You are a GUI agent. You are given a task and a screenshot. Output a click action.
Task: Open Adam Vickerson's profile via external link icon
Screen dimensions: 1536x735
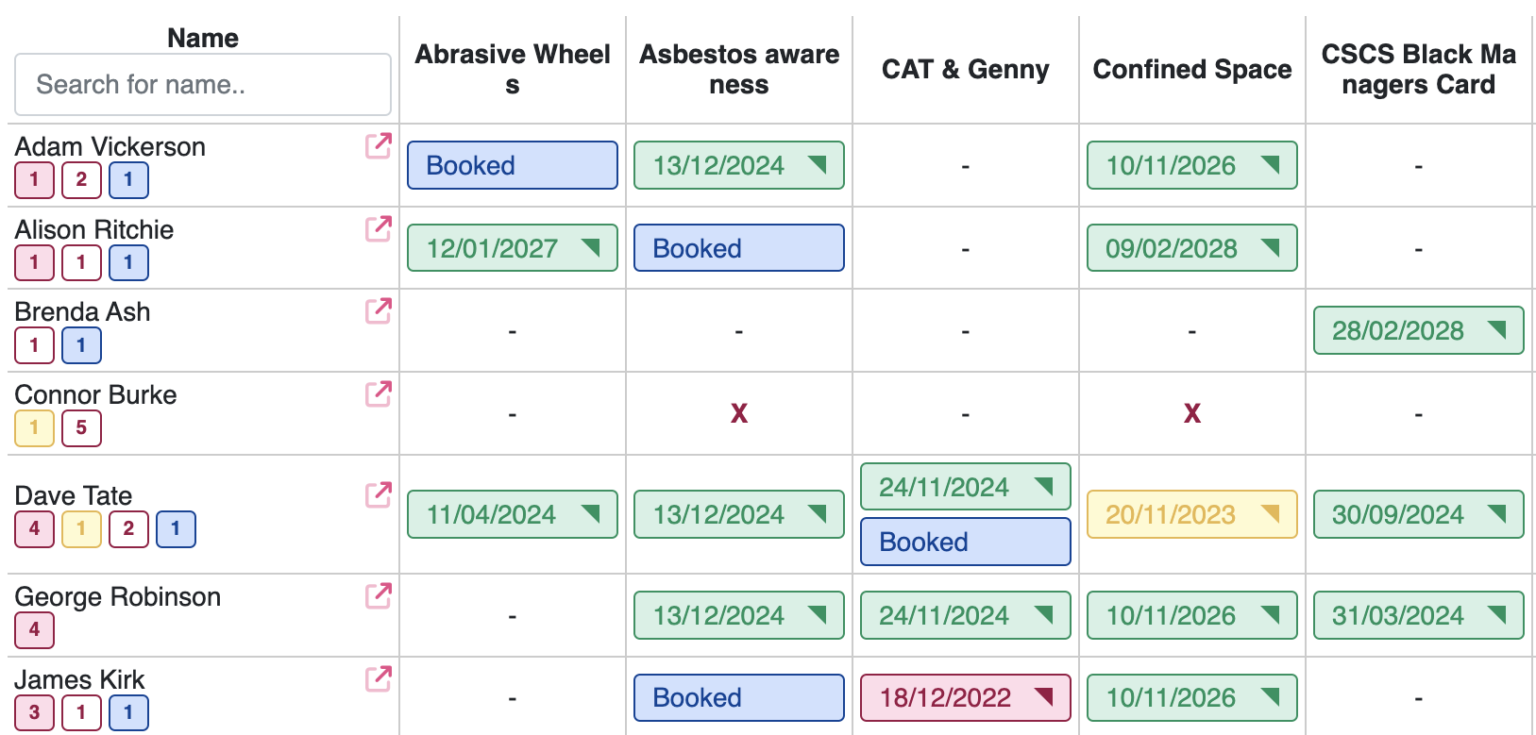click(x=377, y=146)
